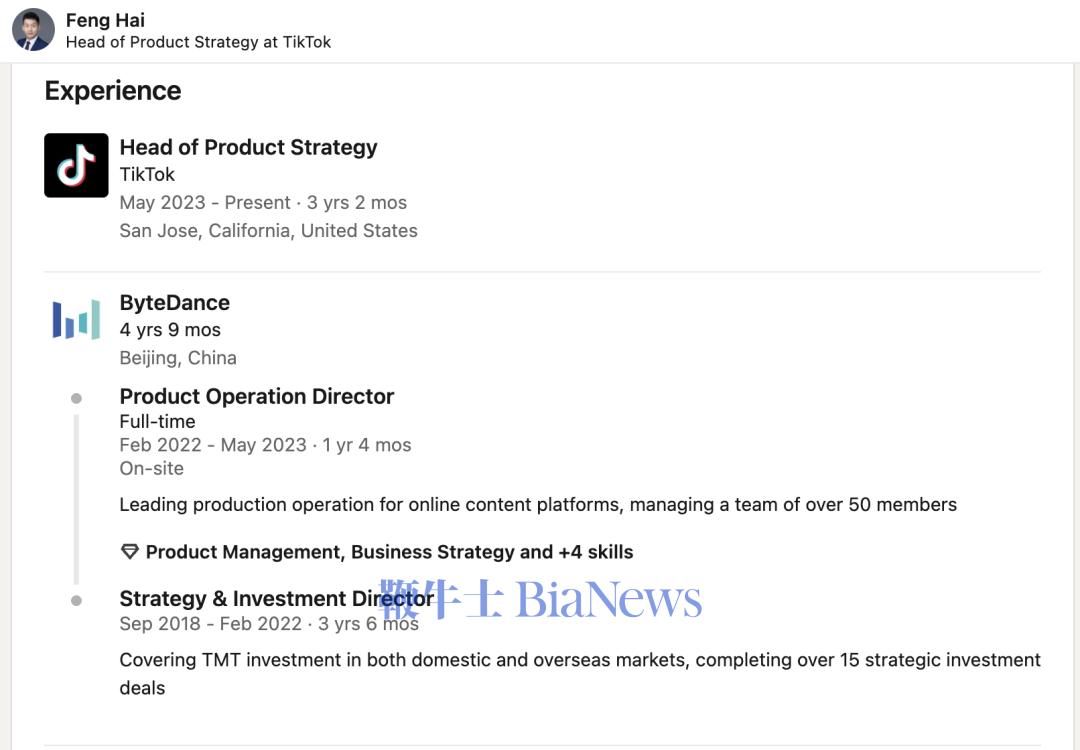
Task: Click the TikTok company logo
Action: coord(76,165)
